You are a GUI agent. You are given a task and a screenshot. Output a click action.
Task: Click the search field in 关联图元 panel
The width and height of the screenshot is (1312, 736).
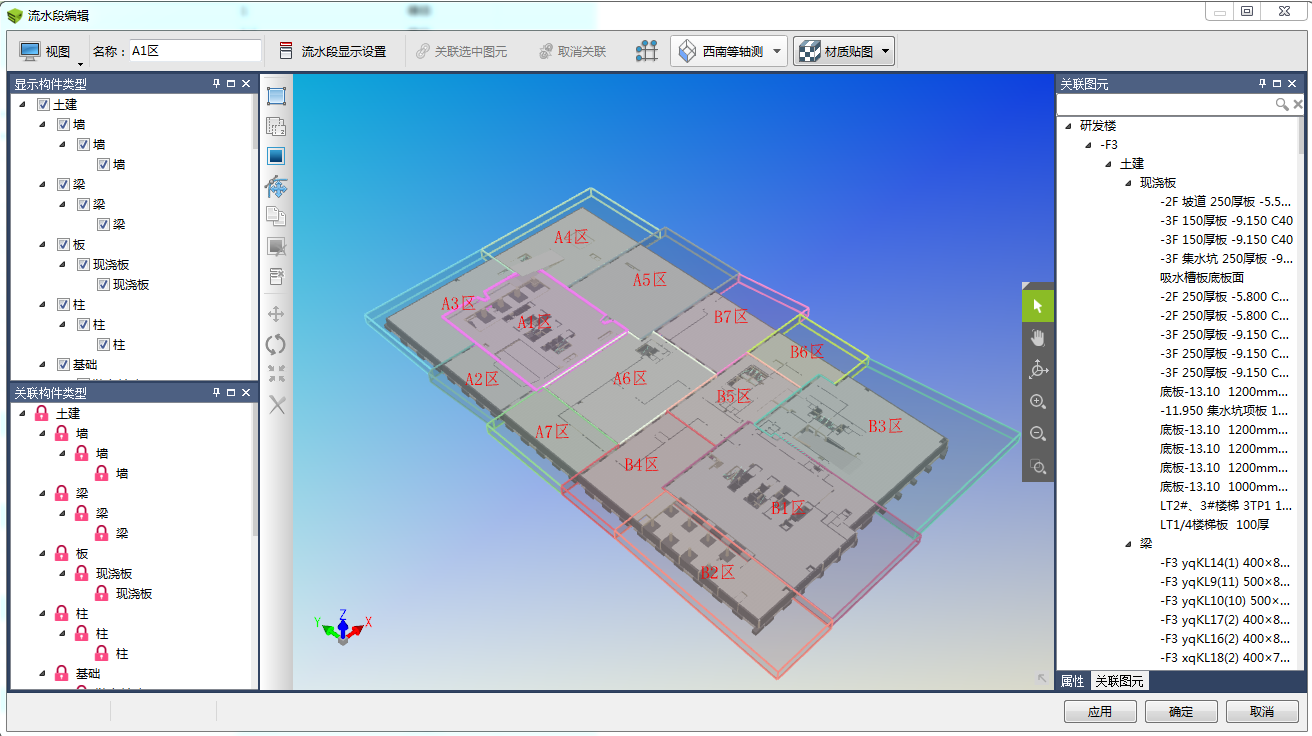(1166, 104)
